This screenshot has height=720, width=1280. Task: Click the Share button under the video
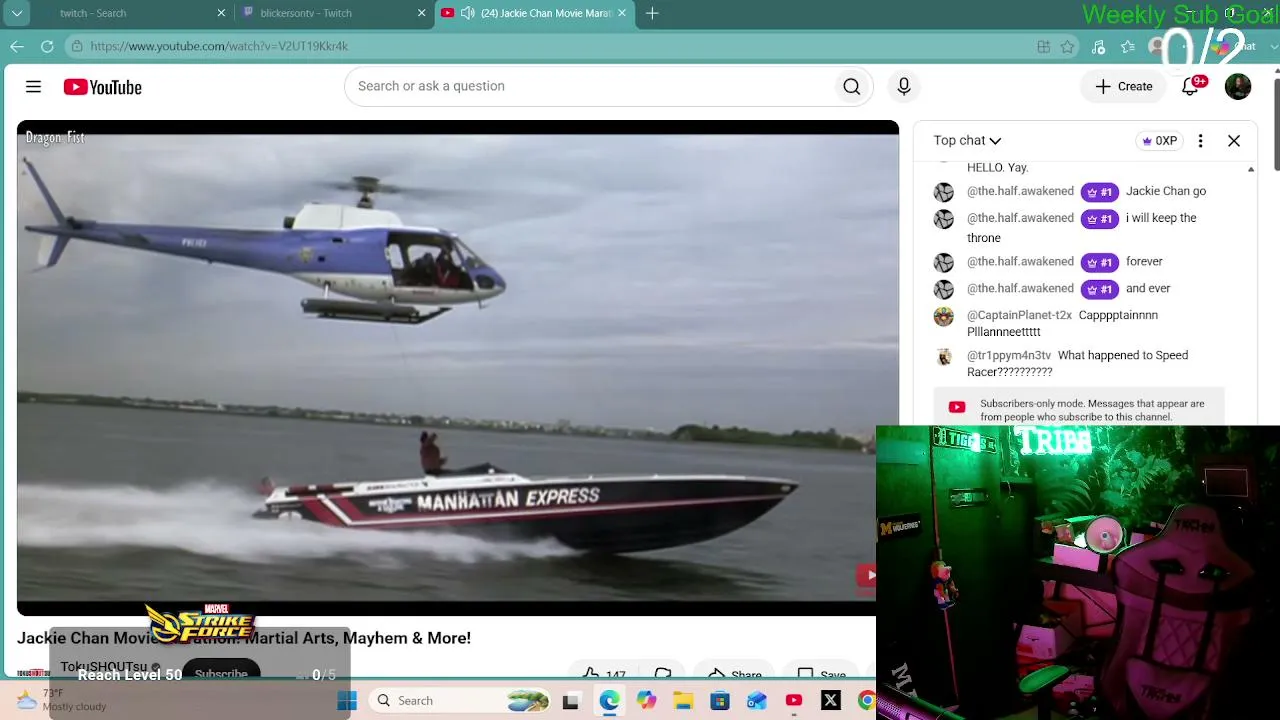coord(735,675)
